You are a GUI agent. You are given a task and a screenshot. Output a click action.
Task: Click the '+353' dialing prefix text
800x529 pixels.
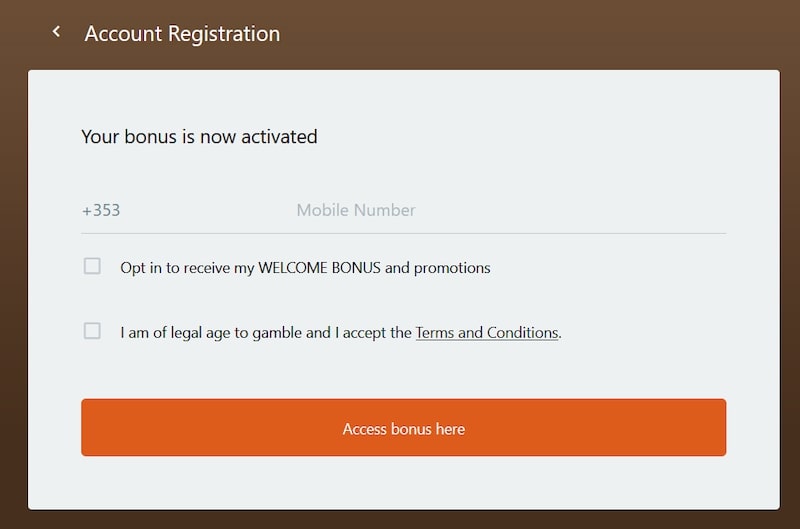(x=101, y=210)
